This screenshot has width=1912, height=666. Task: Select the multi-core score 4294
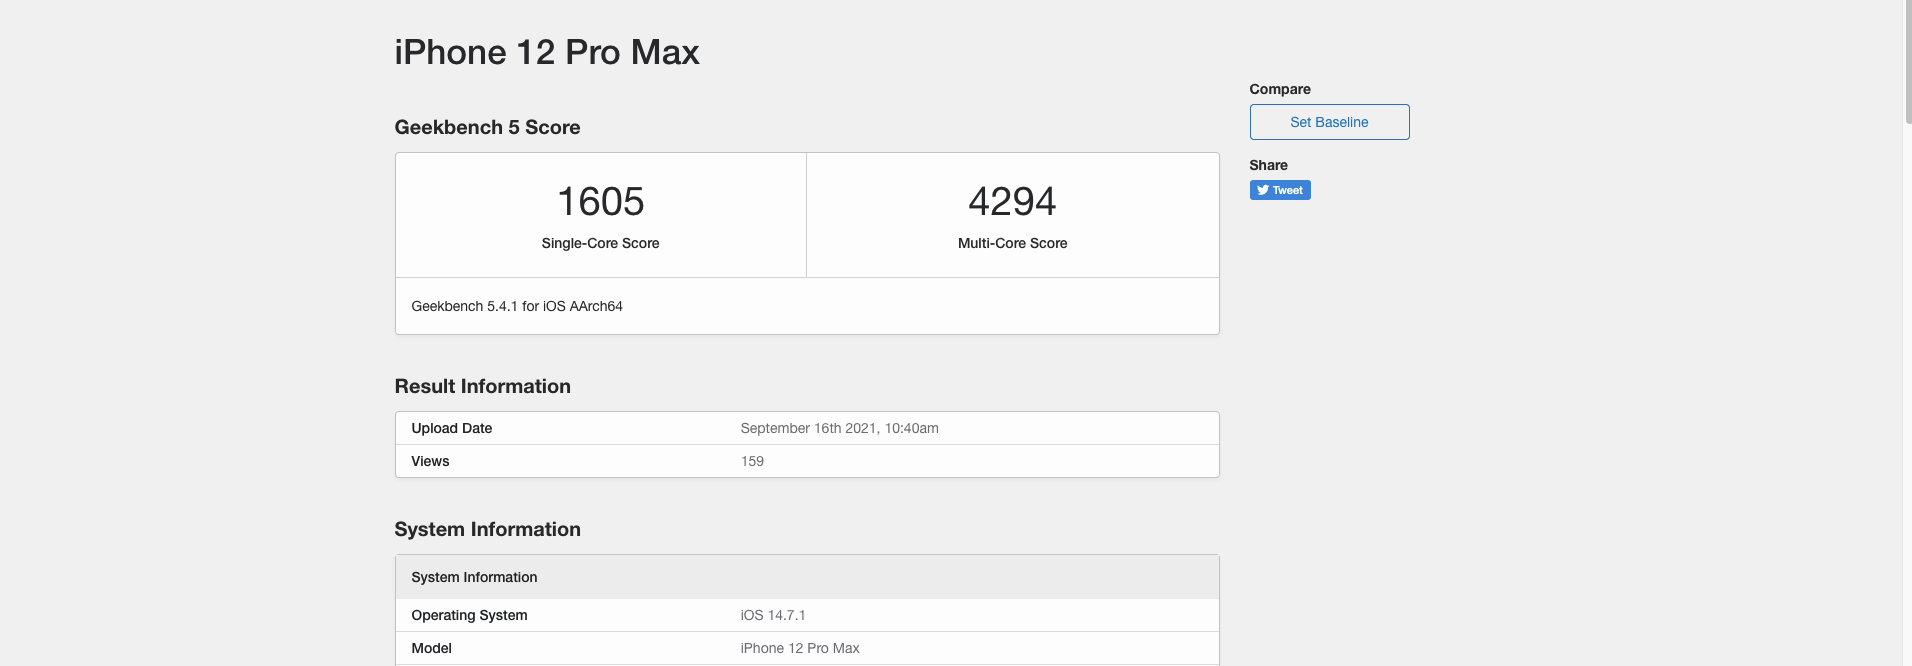(x=1012, y=202)
